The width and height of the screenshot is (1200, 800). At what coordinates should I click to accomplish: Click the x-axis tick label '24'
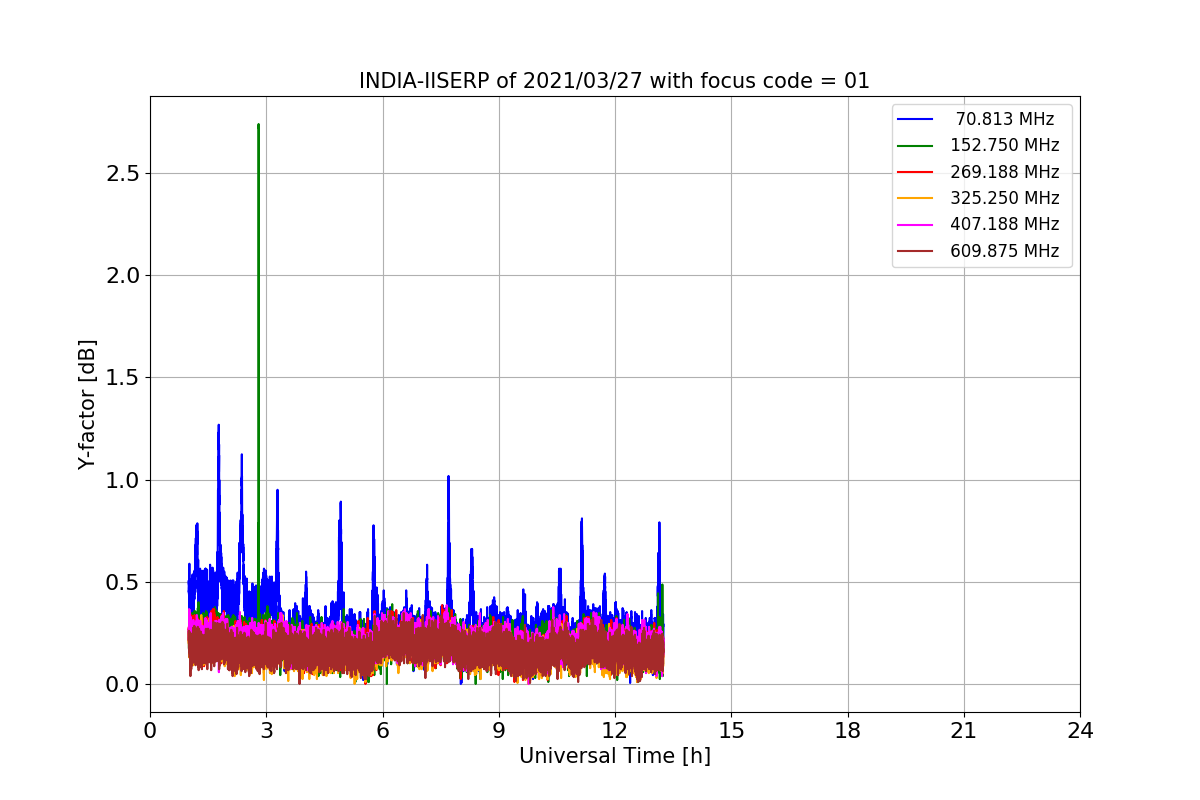1080,731
